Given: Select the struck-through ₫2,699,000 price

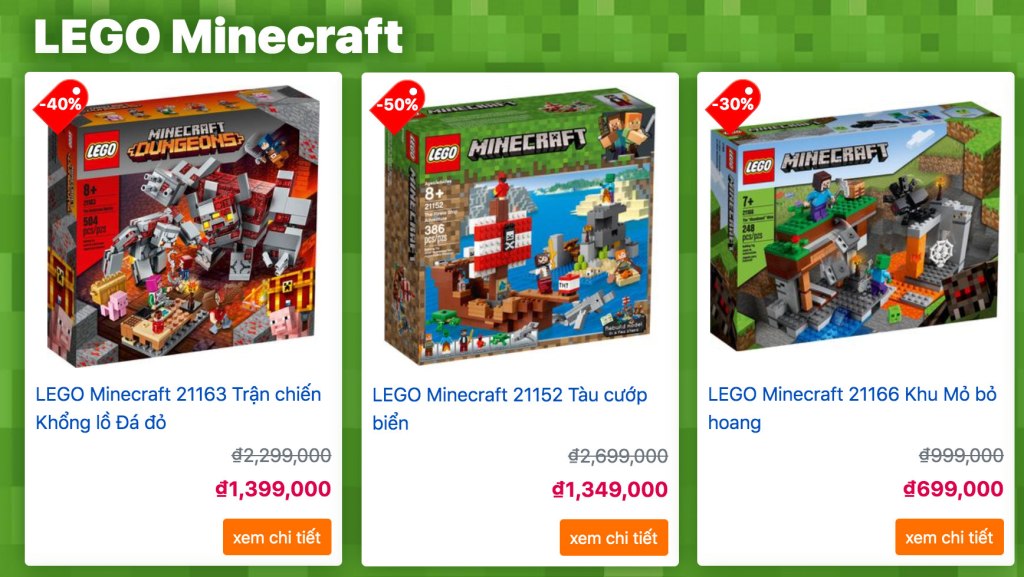Looking at the screenshot, I should (x=618, y=456).
